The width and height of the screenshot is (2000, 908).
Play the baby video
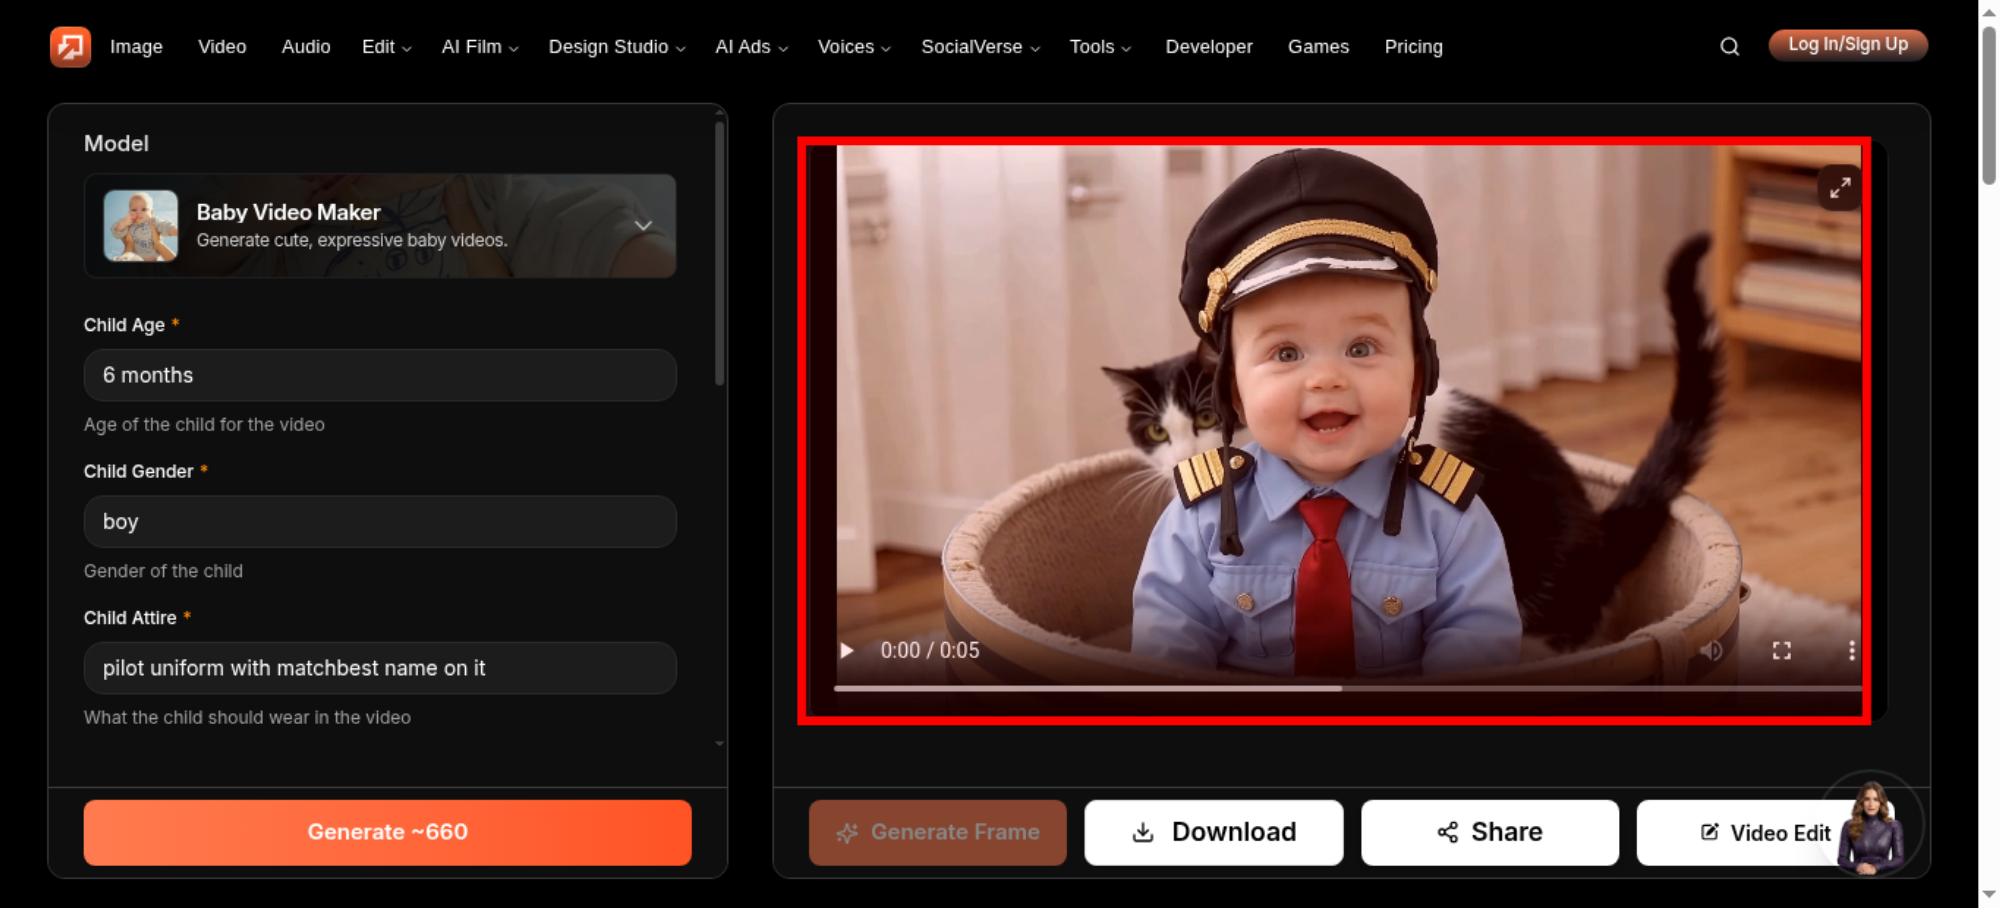click(847, 650)
